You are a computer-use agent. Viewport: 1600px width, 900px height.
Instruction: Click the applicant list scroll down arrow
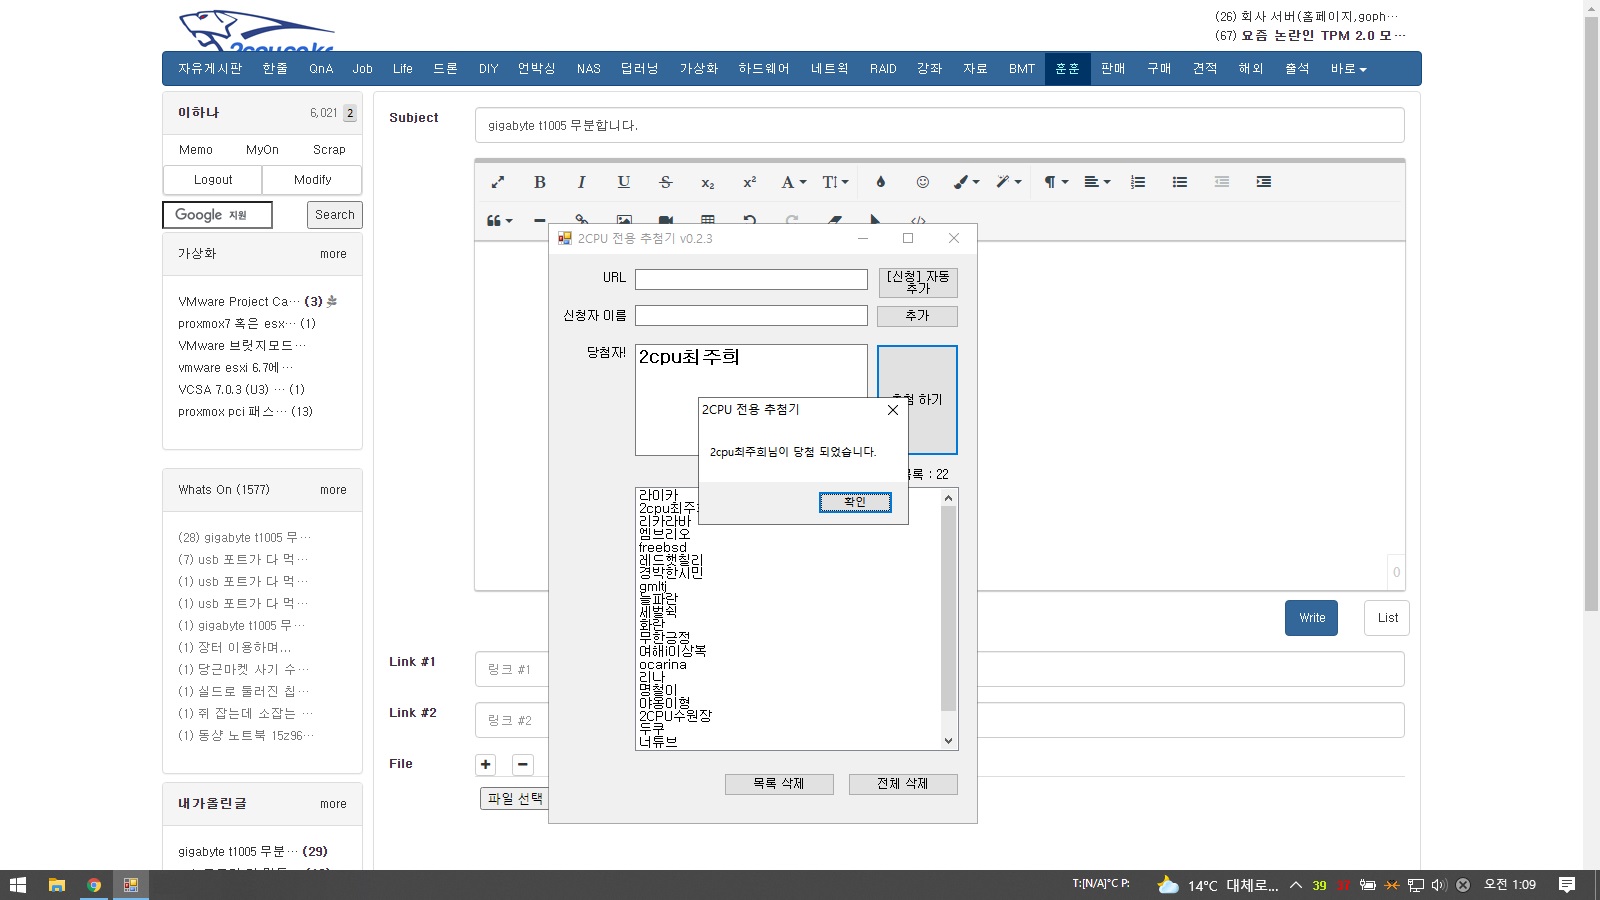pyautogui.click(x=949, y=741)
